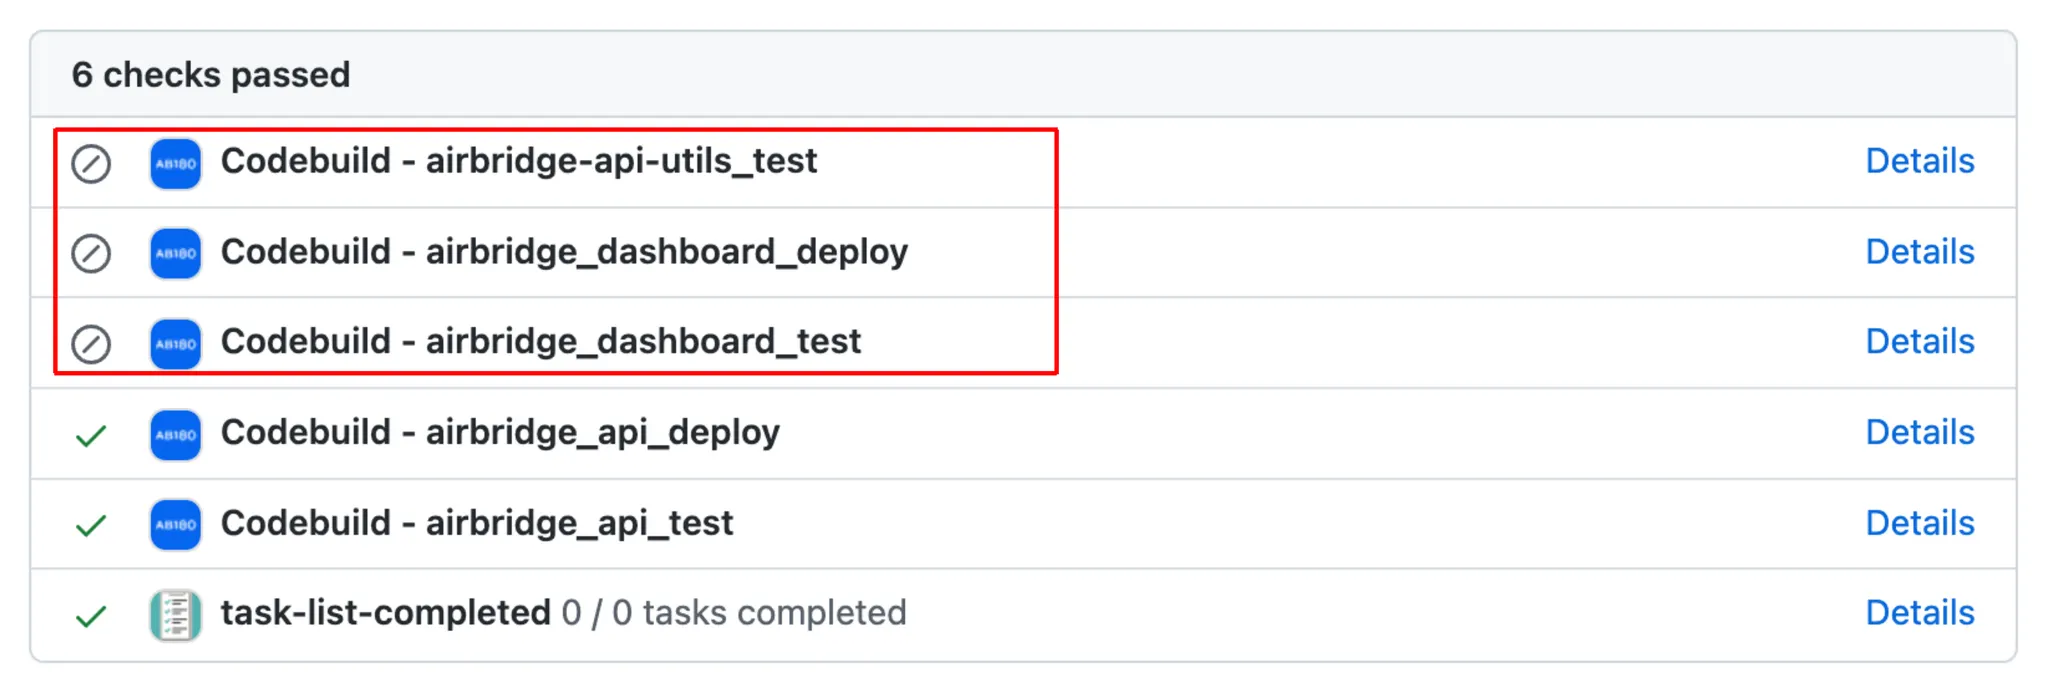Click the AB180 avatar beside airbridge_api_test

tap(175, 524)
